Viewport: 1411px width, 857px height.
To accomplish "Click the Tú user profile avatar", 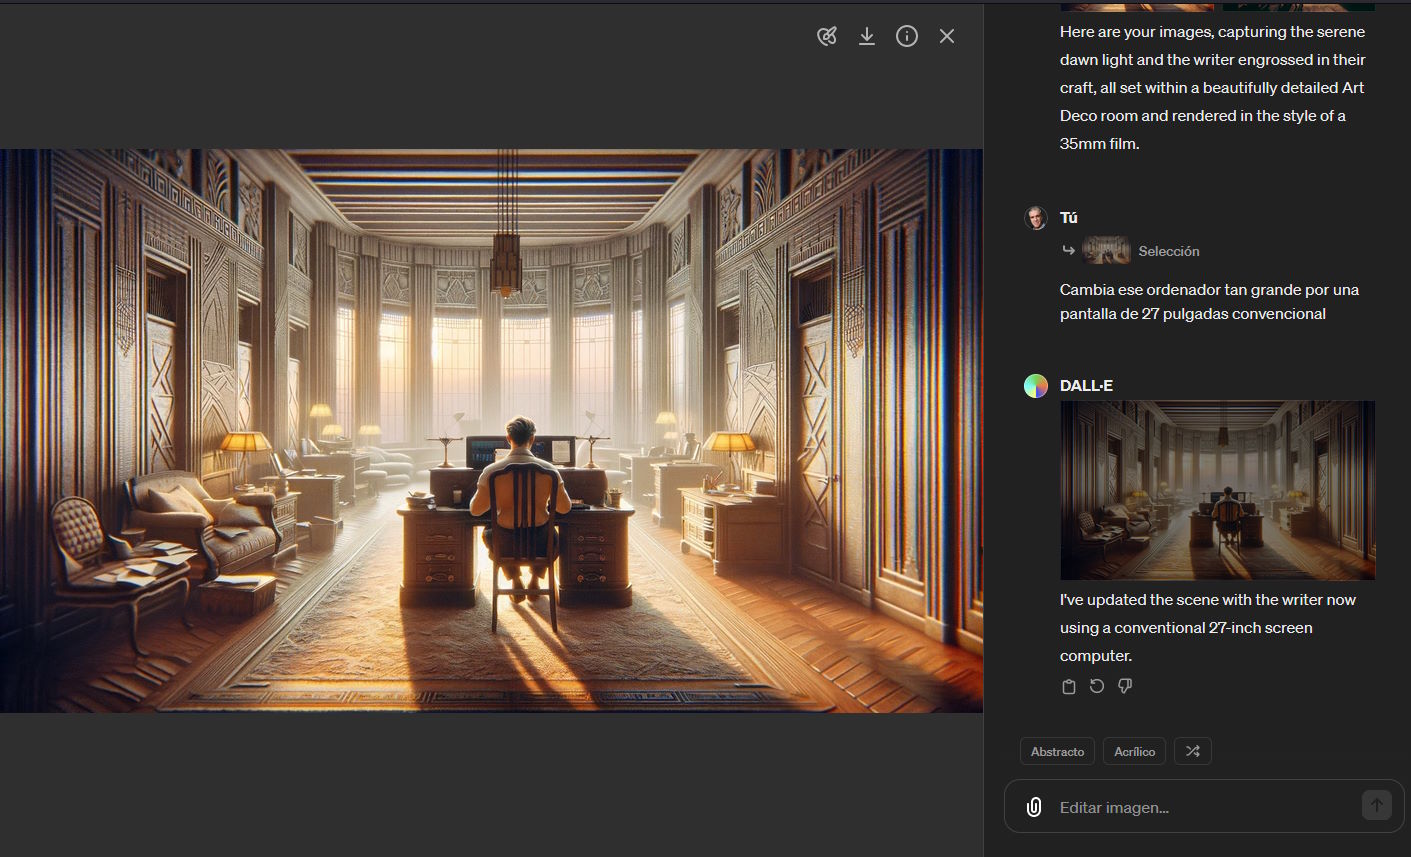I will (1036, 218).
